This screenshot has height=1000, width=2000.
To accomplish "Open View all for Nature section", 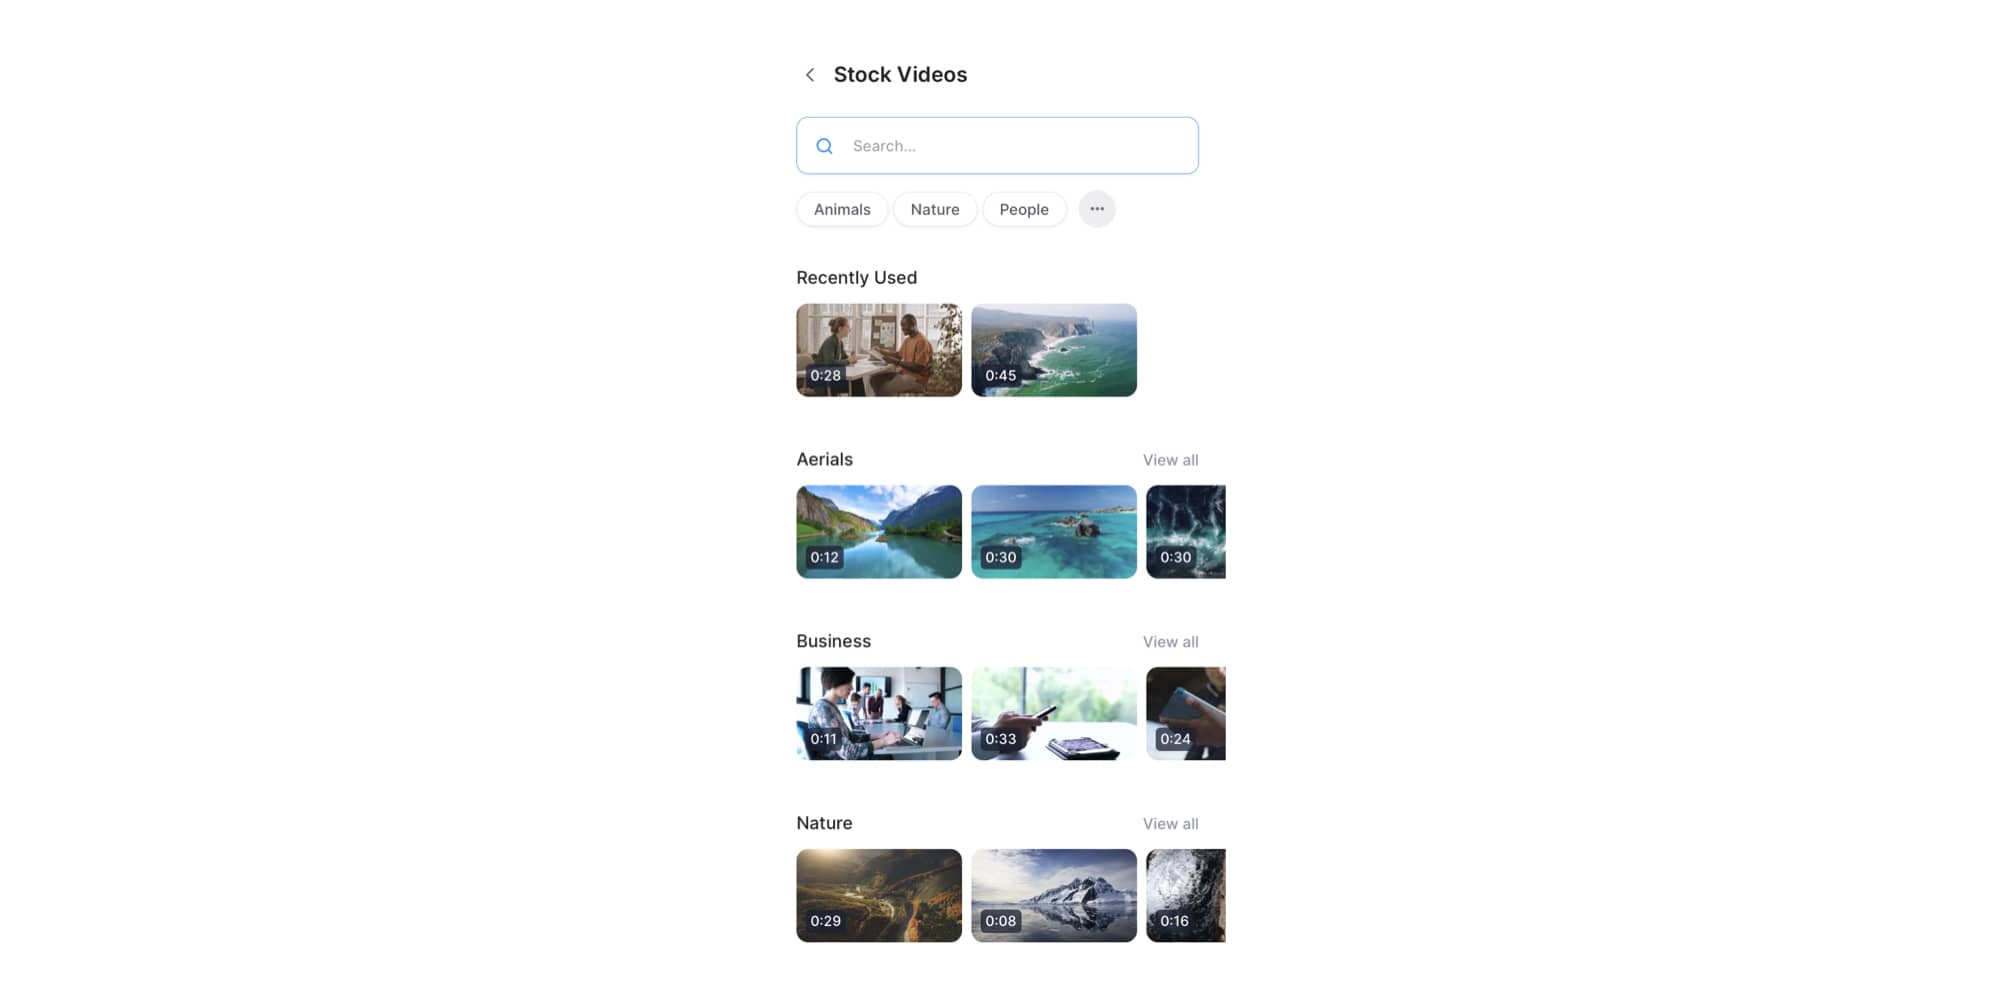I will tap(1170, 824).
